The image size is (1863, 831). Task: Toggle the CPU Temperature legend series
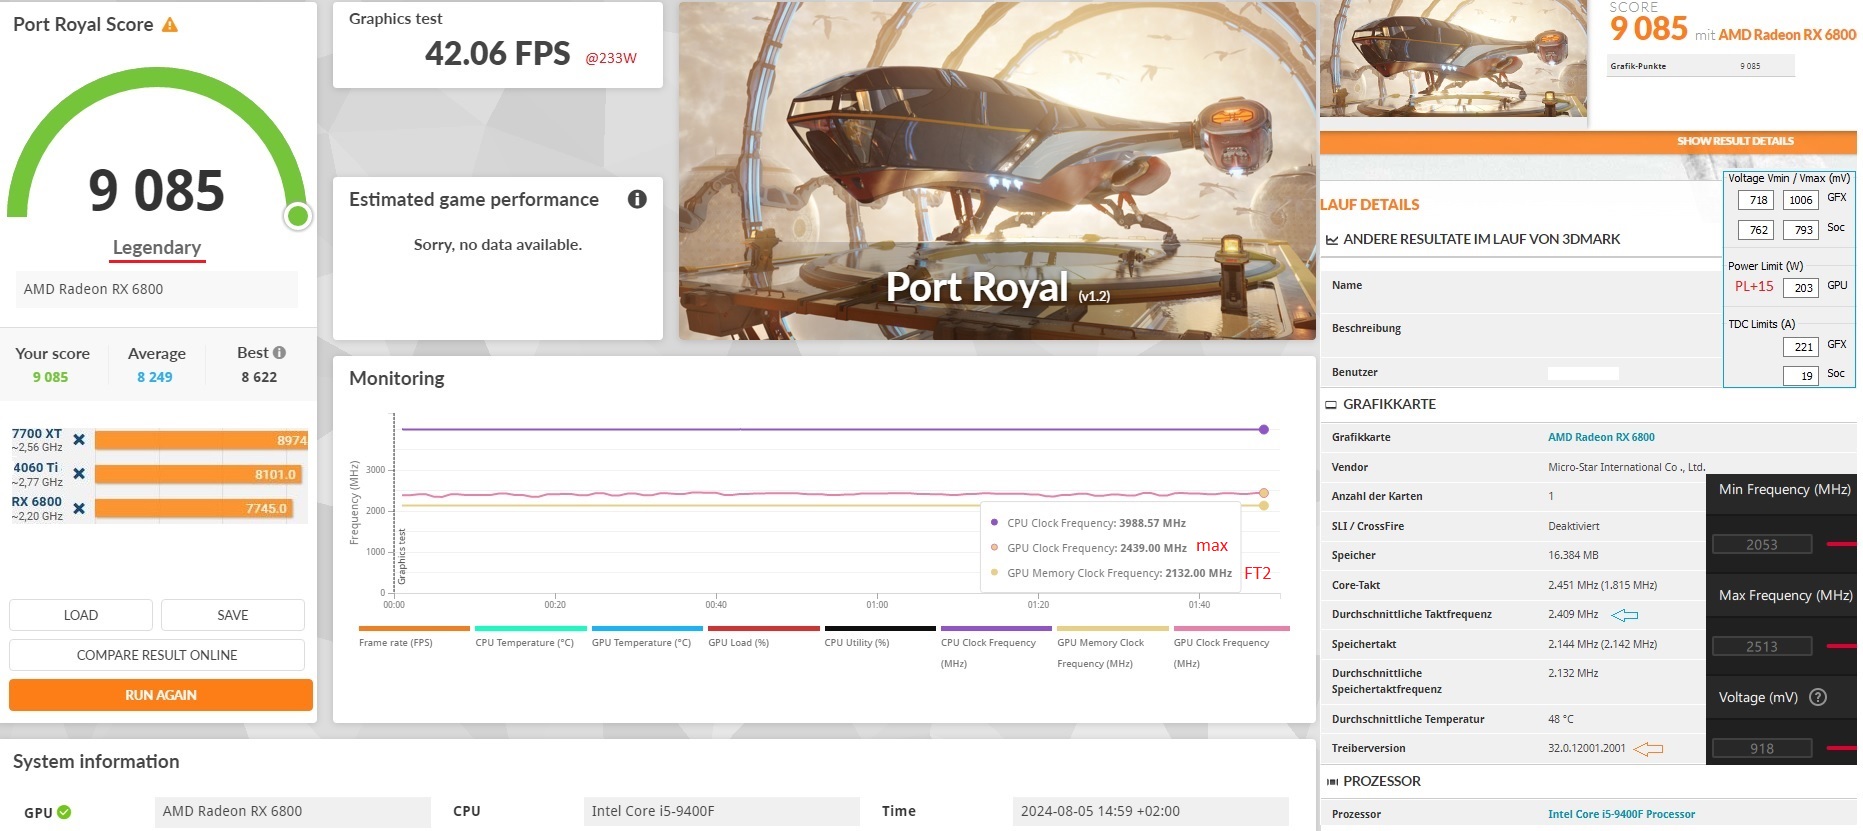click(x=531, y=637)
